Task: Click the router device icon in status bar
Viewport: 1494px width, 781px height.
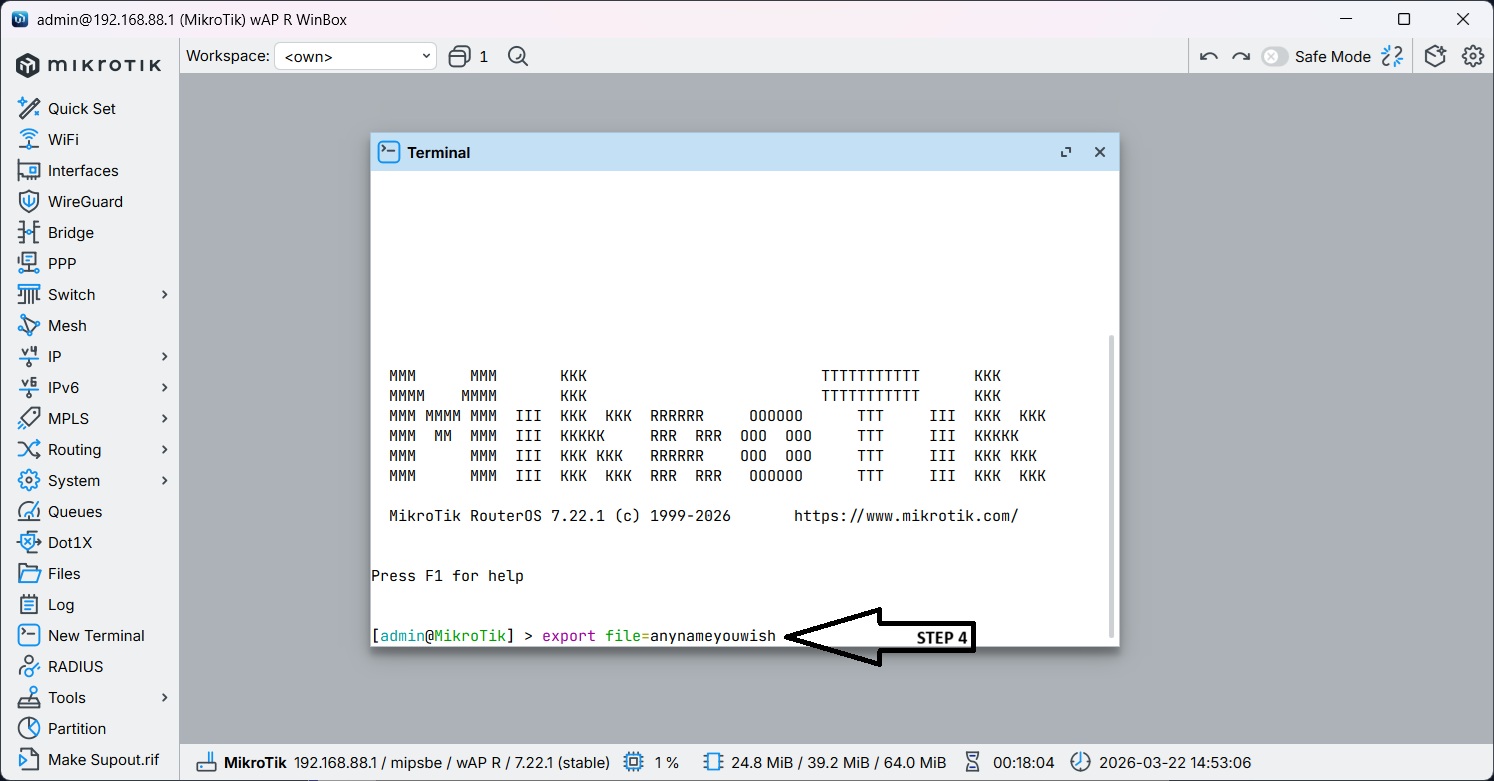Action: pos(207,762)
